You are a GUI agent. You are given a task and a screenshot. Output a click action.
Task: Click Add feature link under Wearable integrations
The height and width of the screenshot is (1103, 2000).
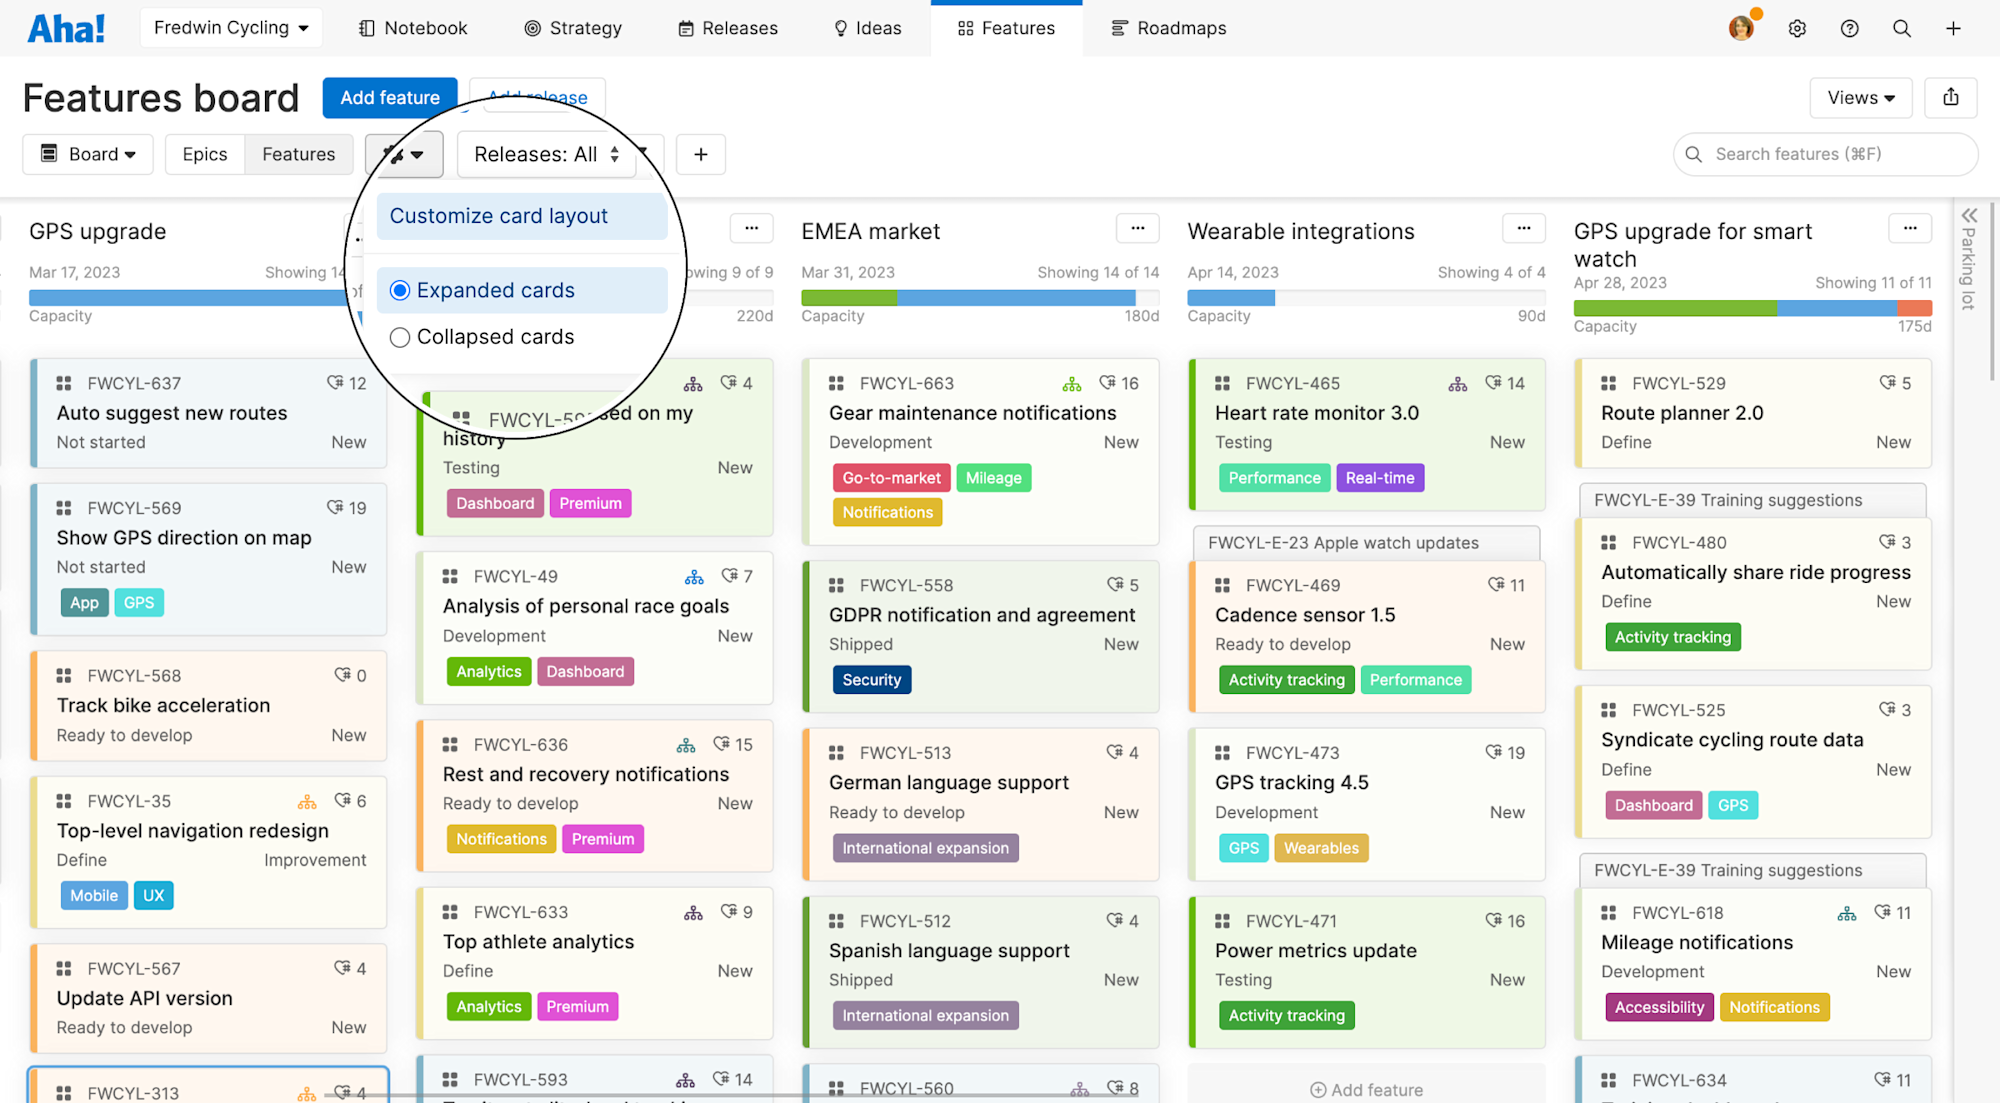coord(1366,1089)
